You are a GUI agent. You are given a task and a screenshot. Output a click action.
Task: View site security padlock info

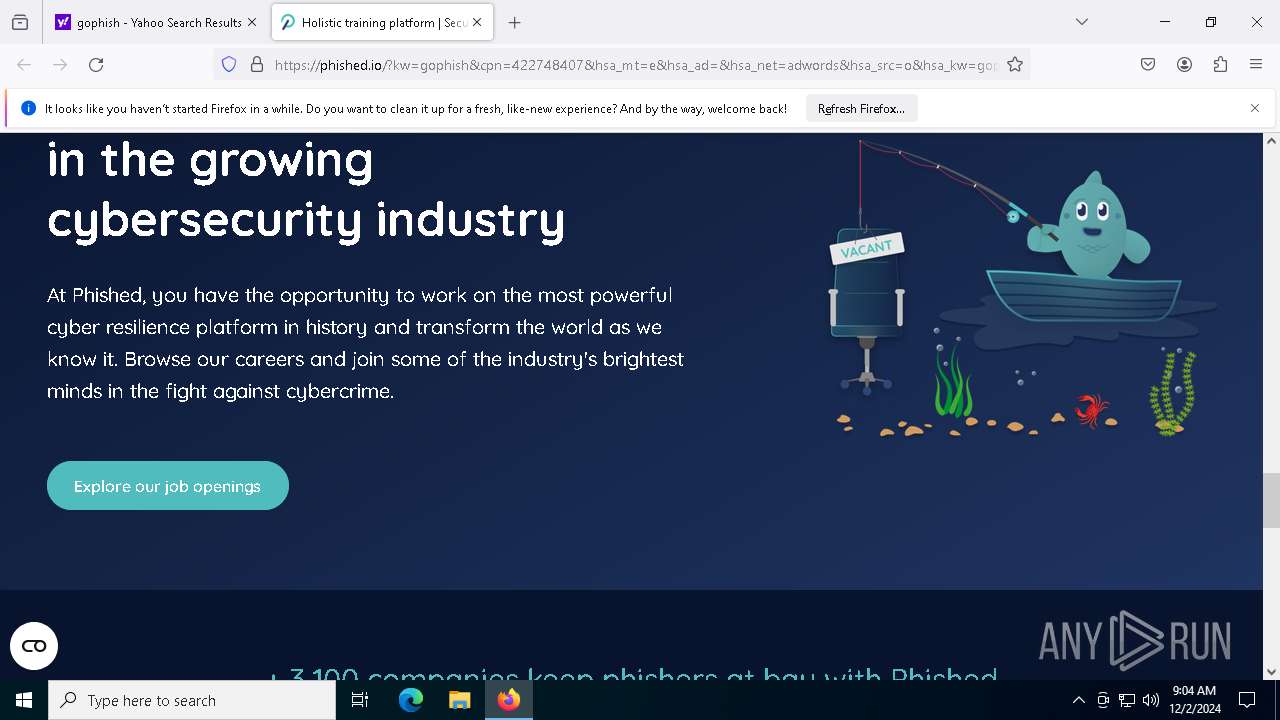(x=257, y=64)
